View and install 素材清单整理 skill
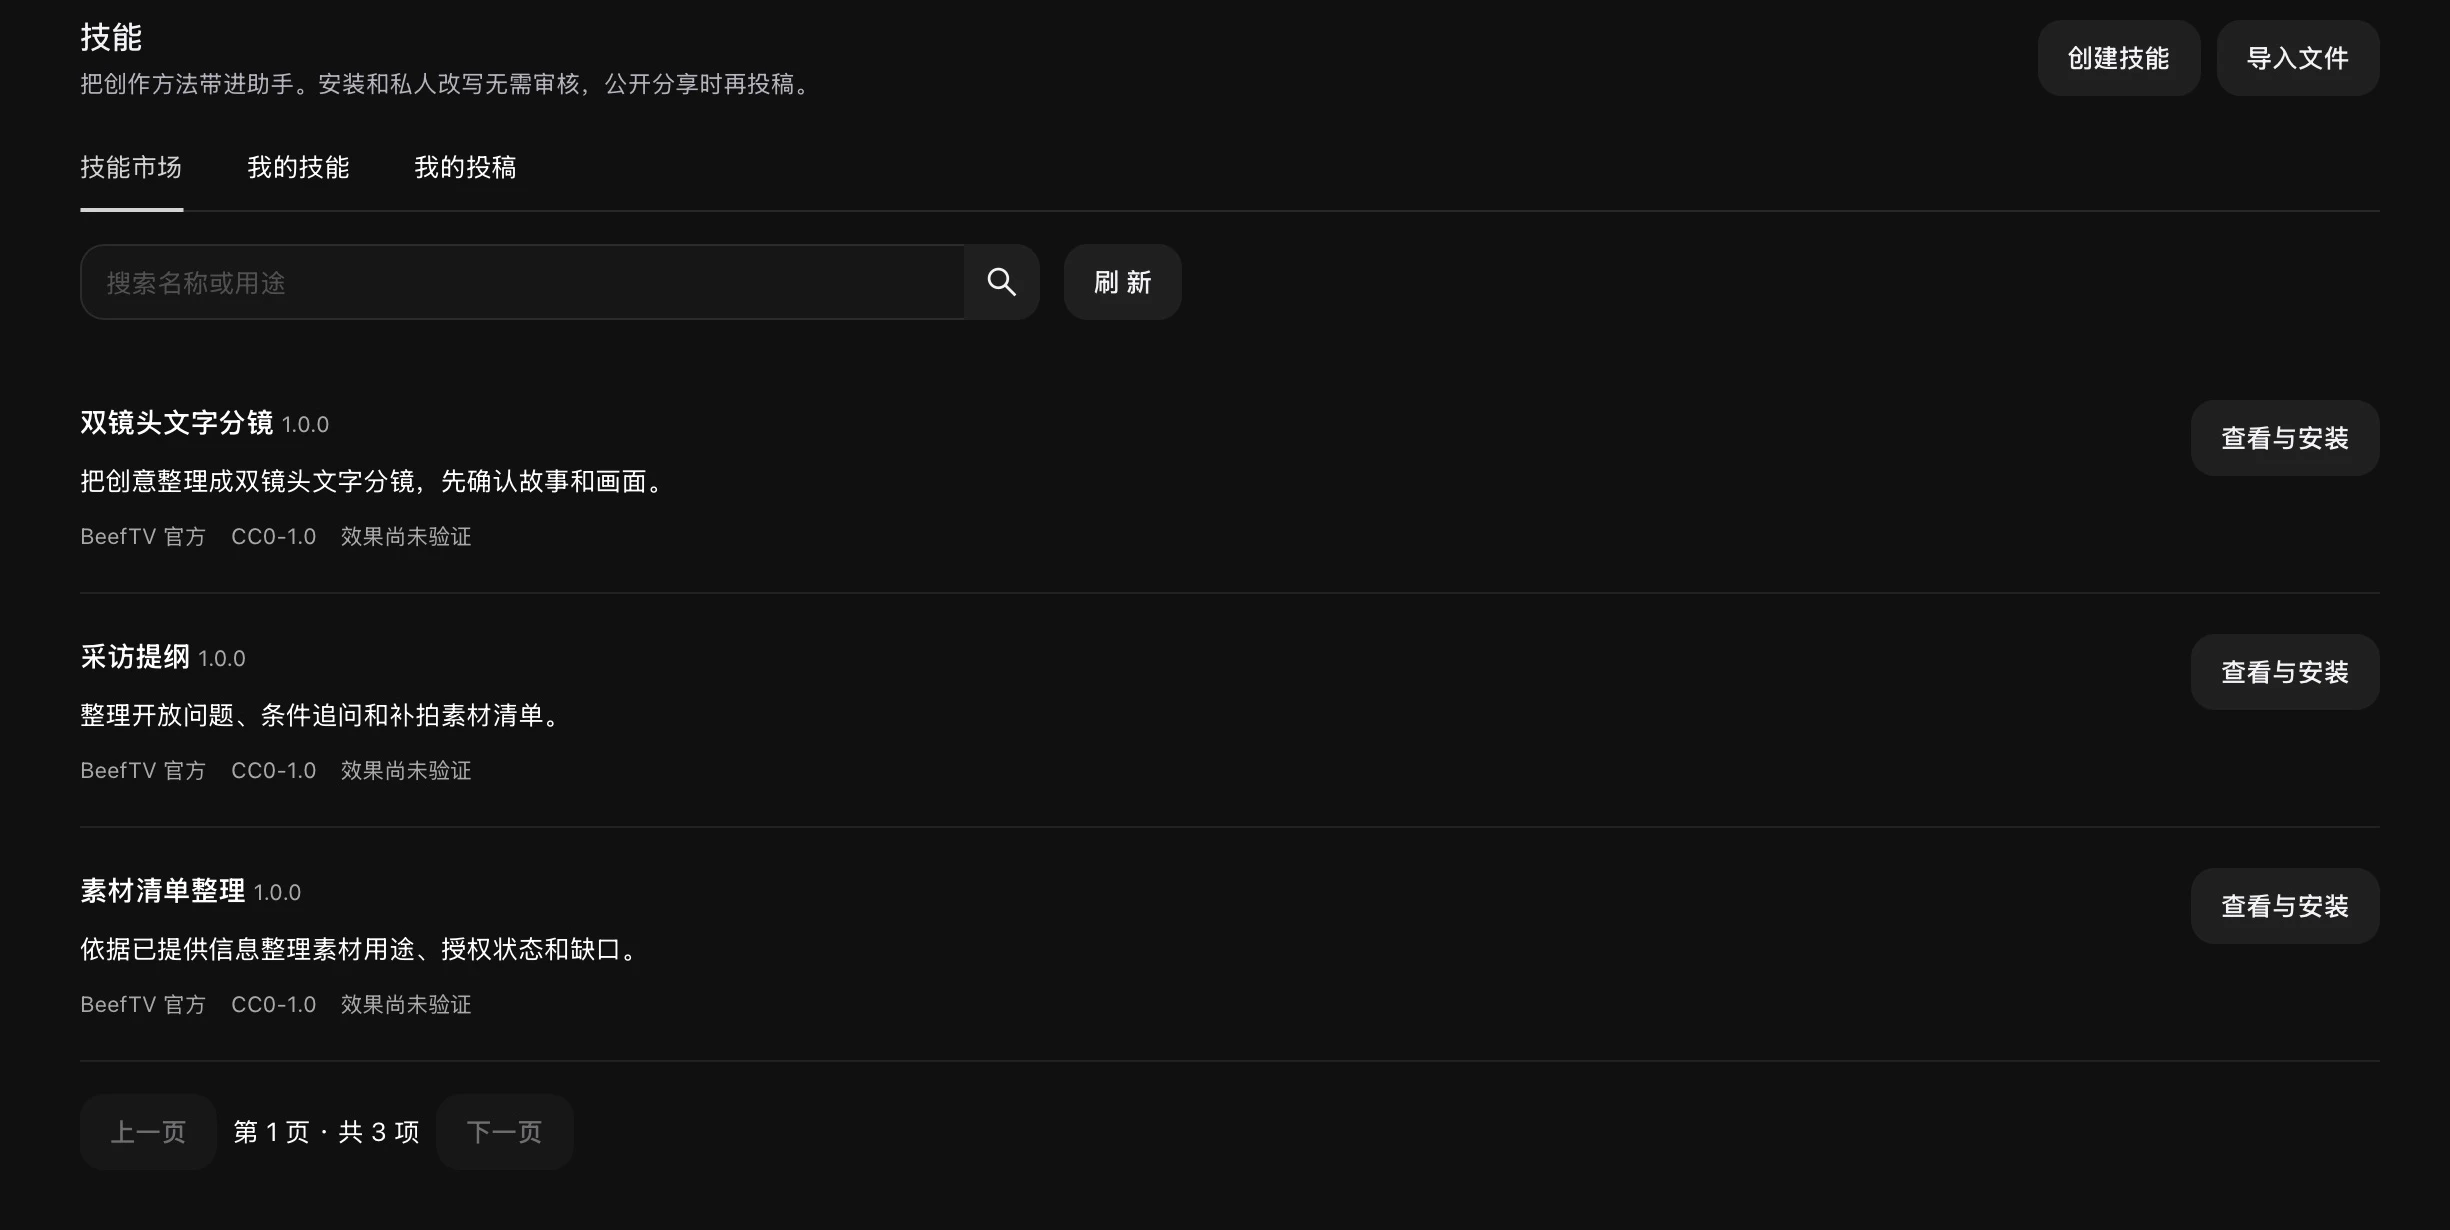 2284,906
